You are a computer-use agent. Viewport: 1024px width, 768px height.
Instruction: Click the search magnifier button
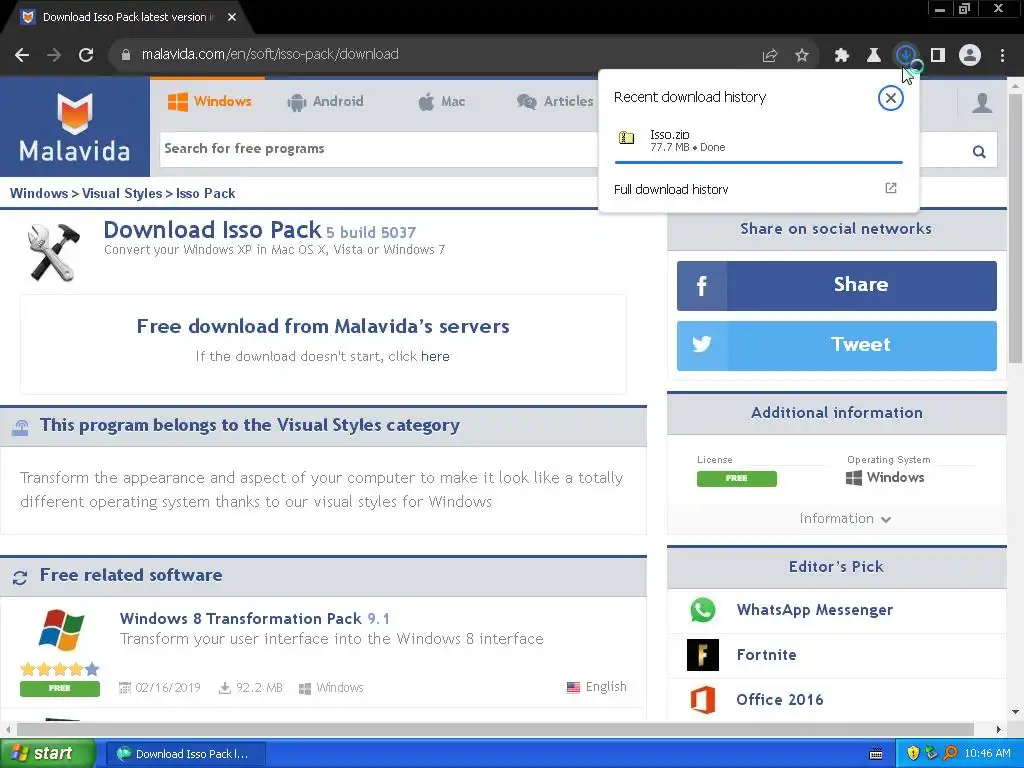(x=978, y=152)
